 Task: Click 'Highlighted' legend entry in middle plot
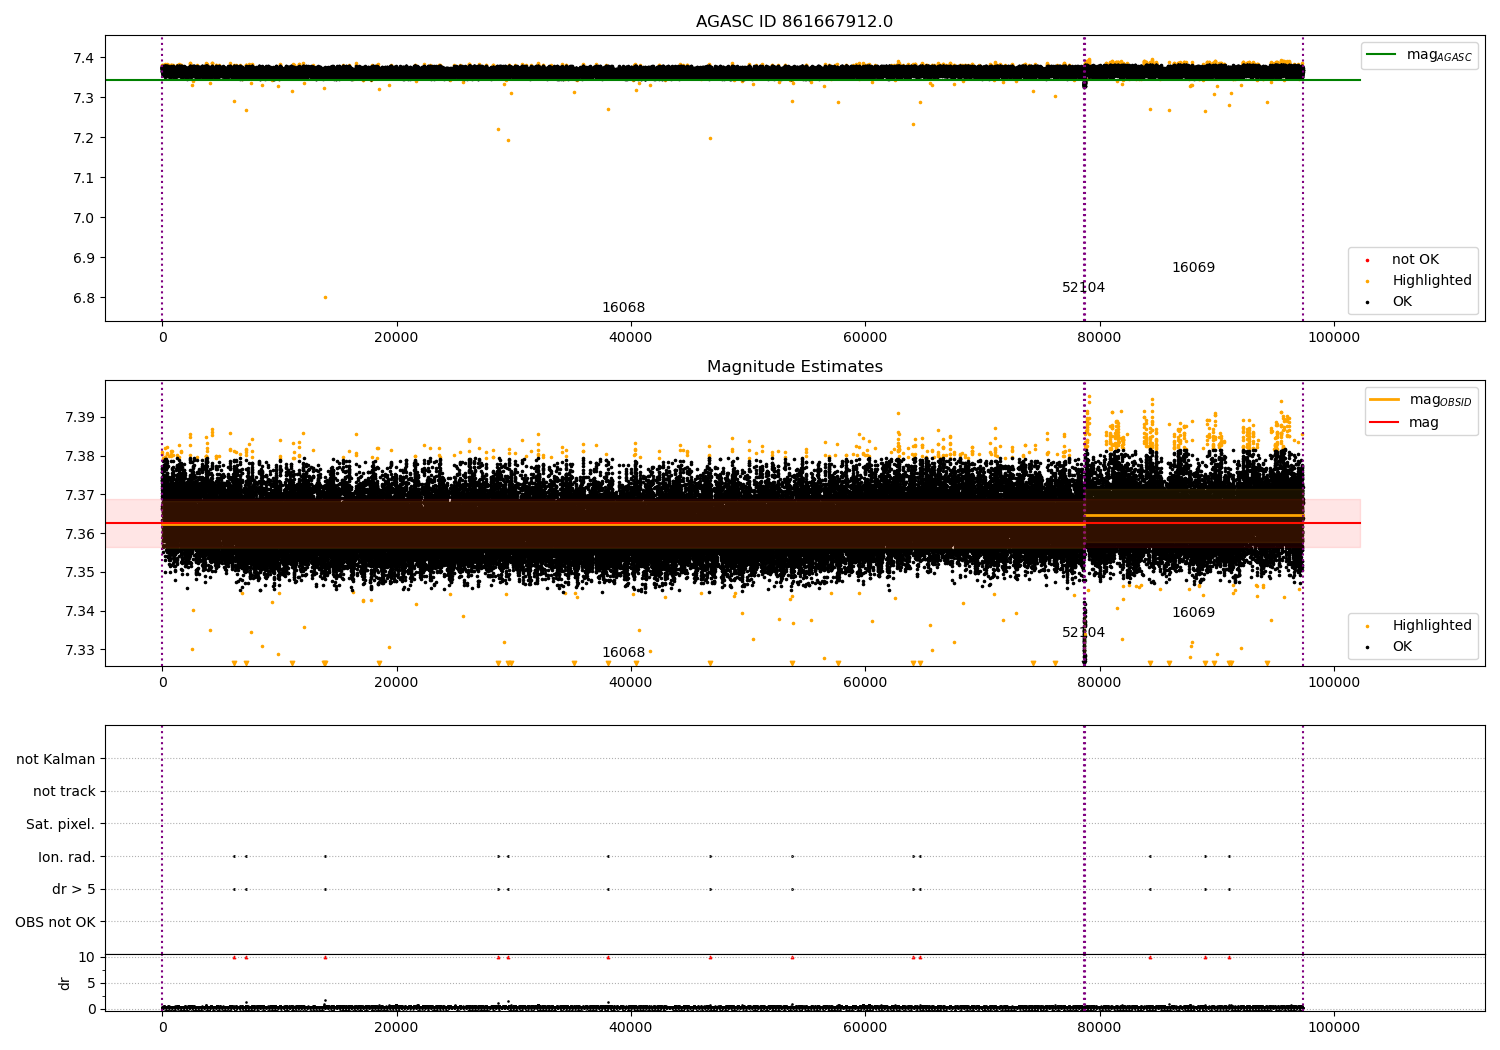[1420, 626]
